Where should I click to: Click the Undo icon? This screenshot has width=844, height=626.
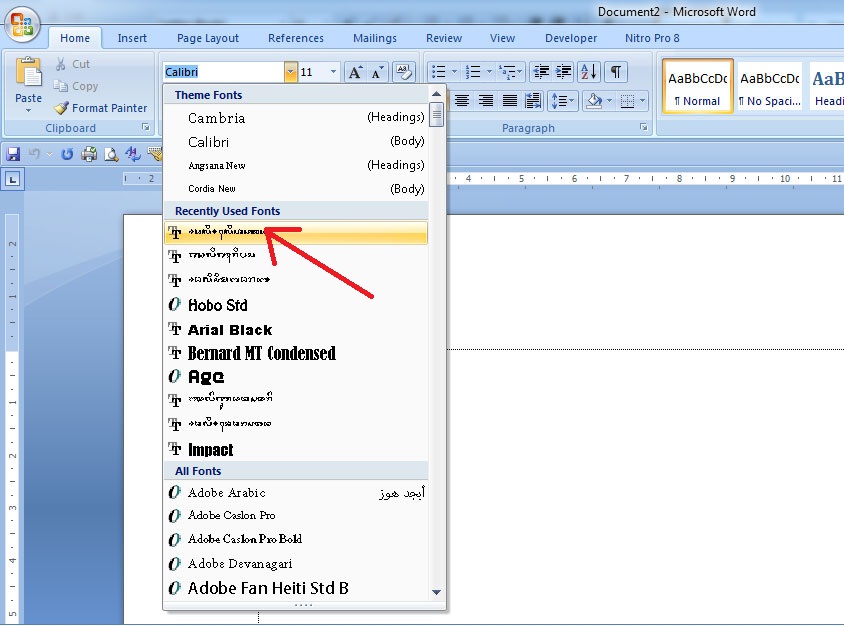(34, 154)
